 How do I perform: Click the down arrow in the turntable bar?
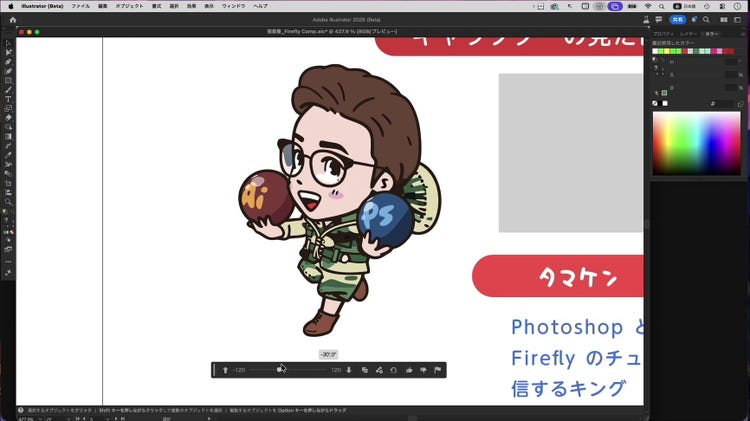coord(349,370)
